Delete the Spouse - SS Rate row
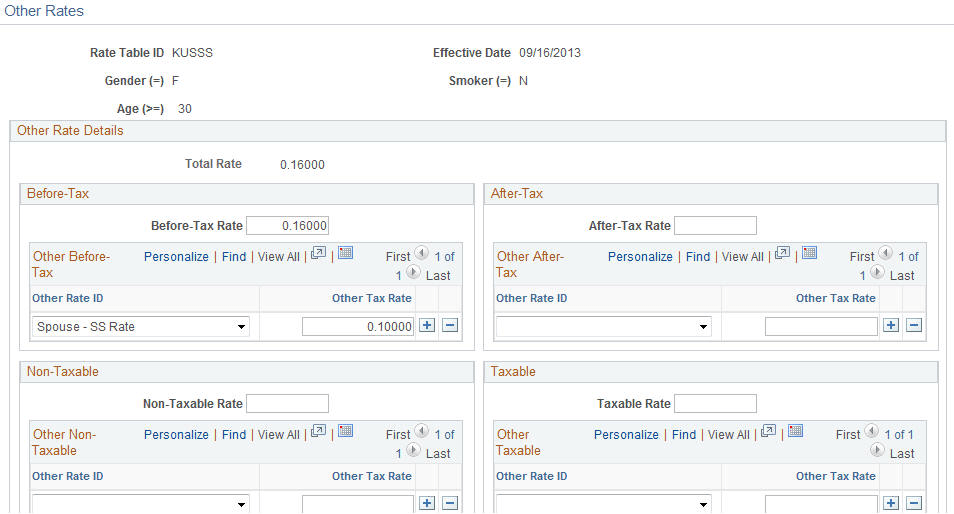The image size is (954, 514). pyautogui.click(x=450, y=325)
